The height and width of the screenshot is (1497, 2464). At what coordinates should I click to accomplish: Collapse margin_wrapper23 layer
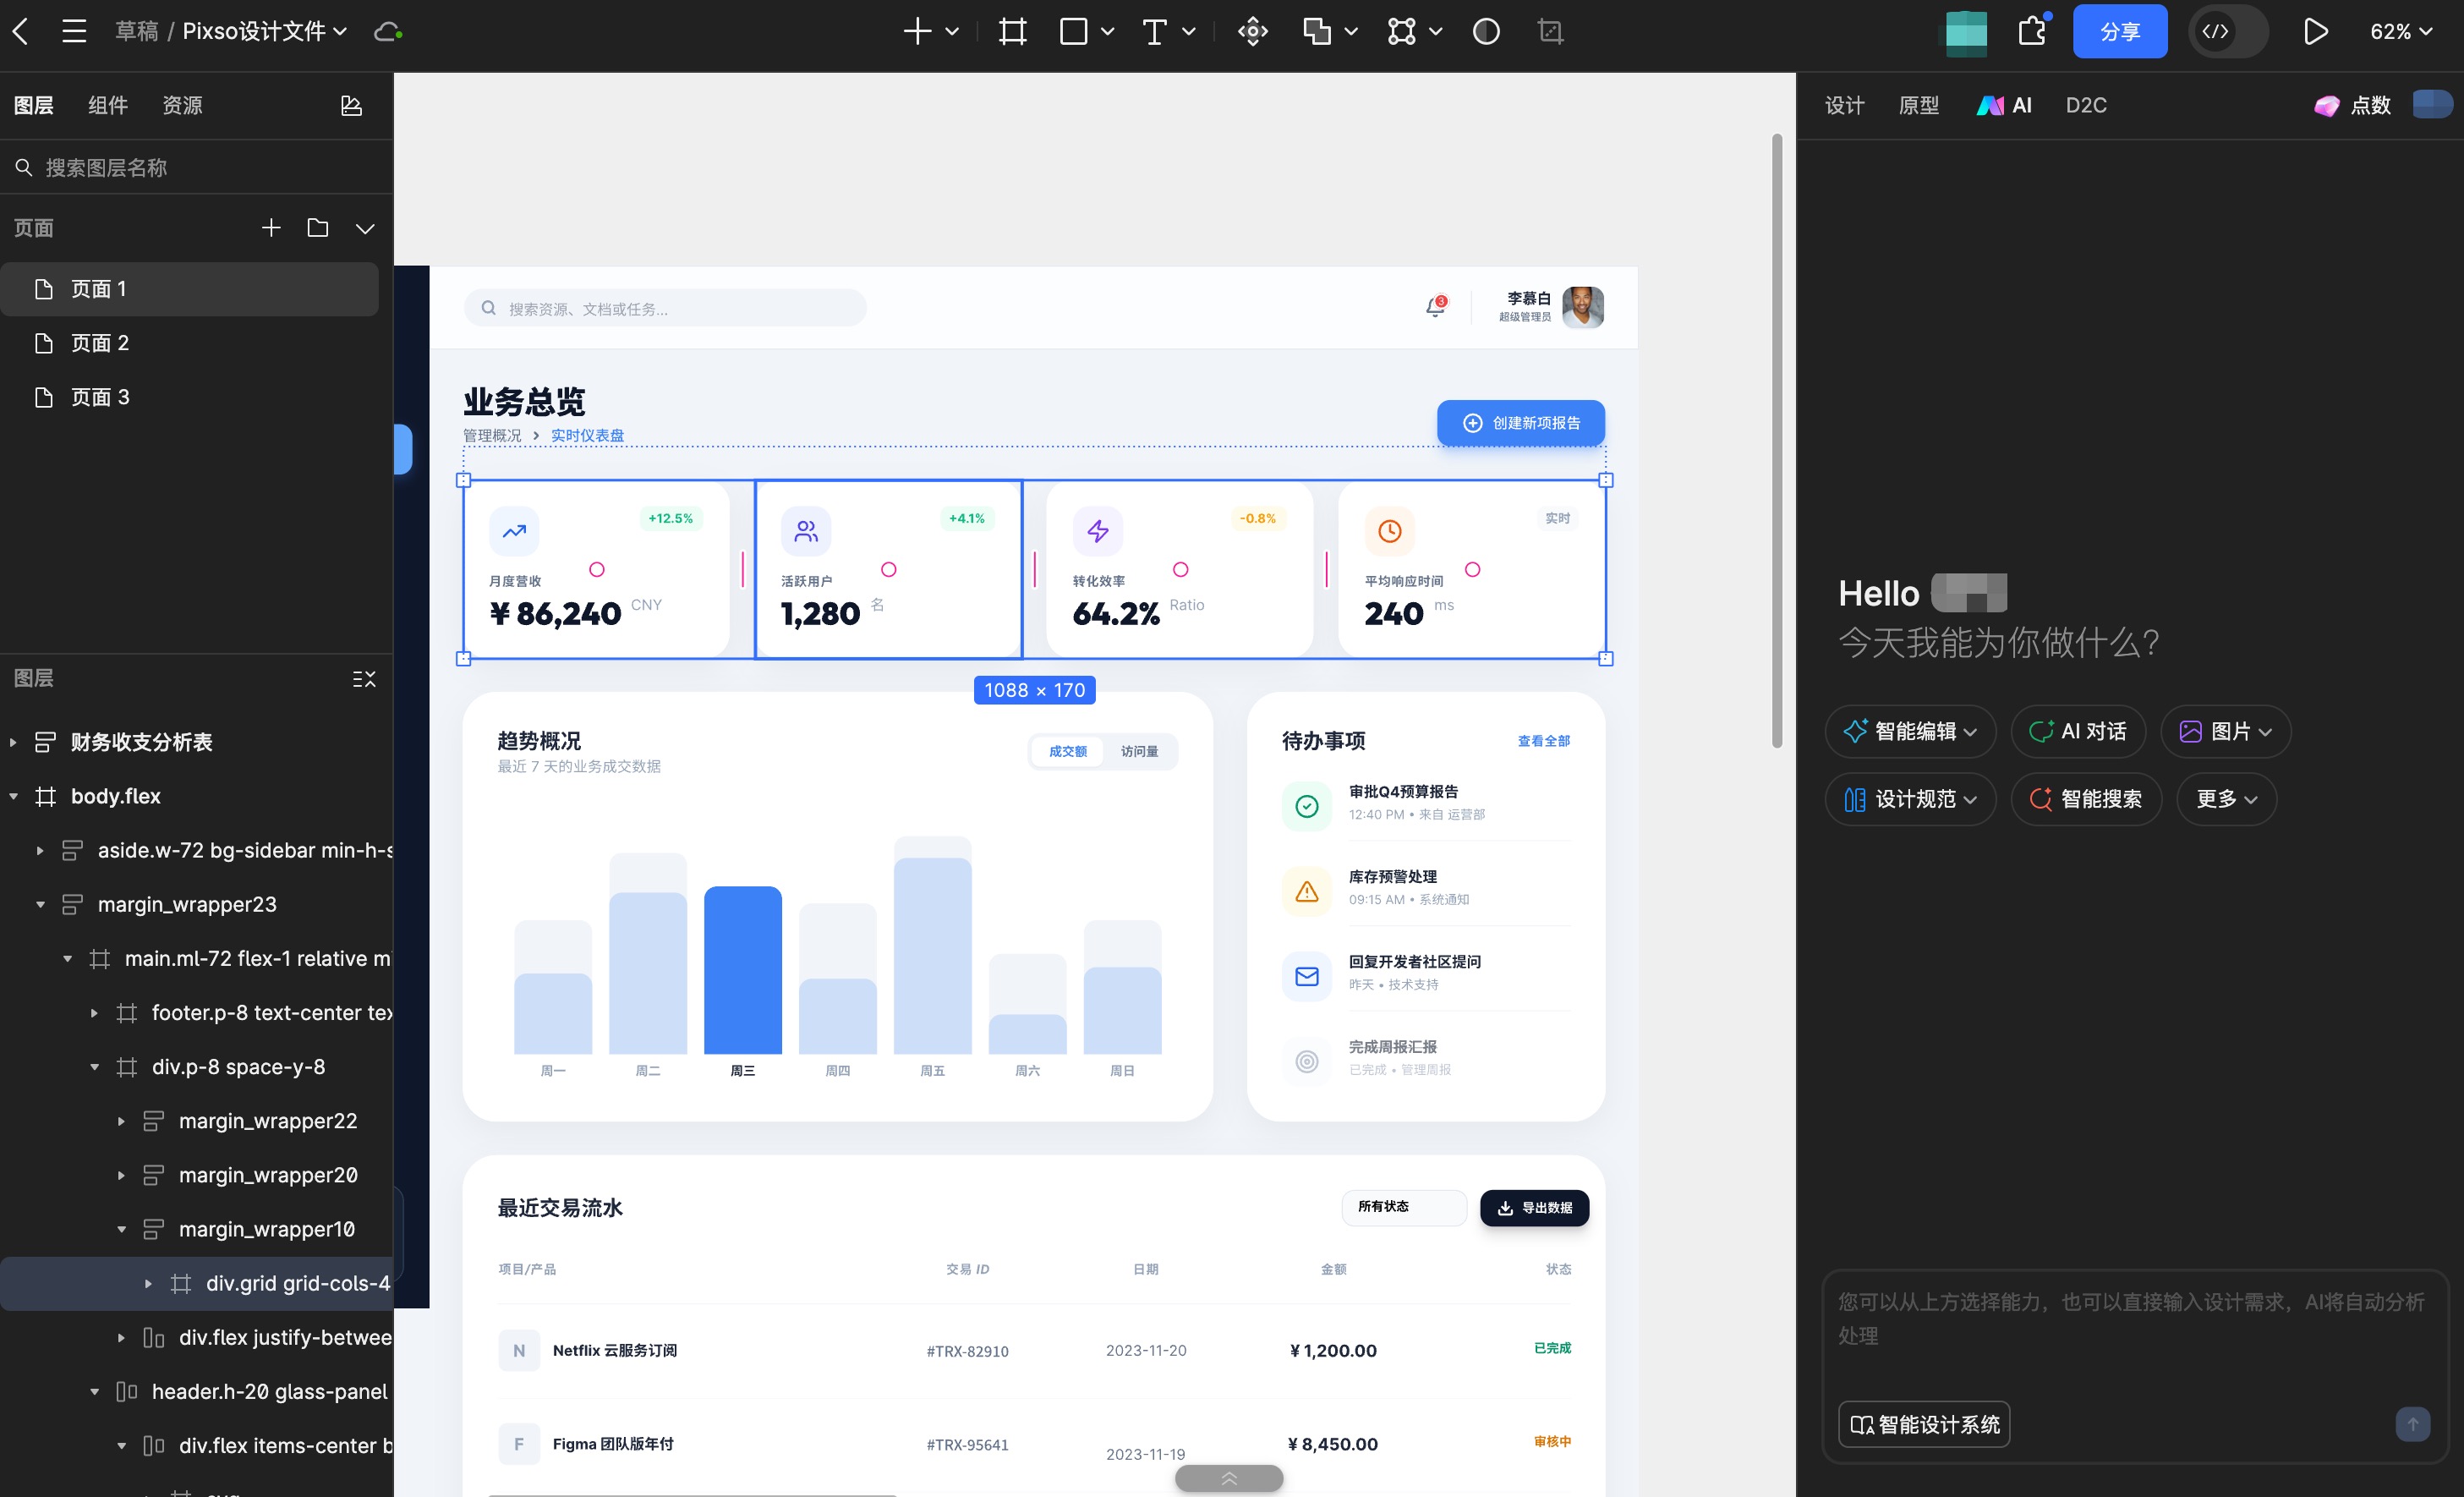point(40,904)
